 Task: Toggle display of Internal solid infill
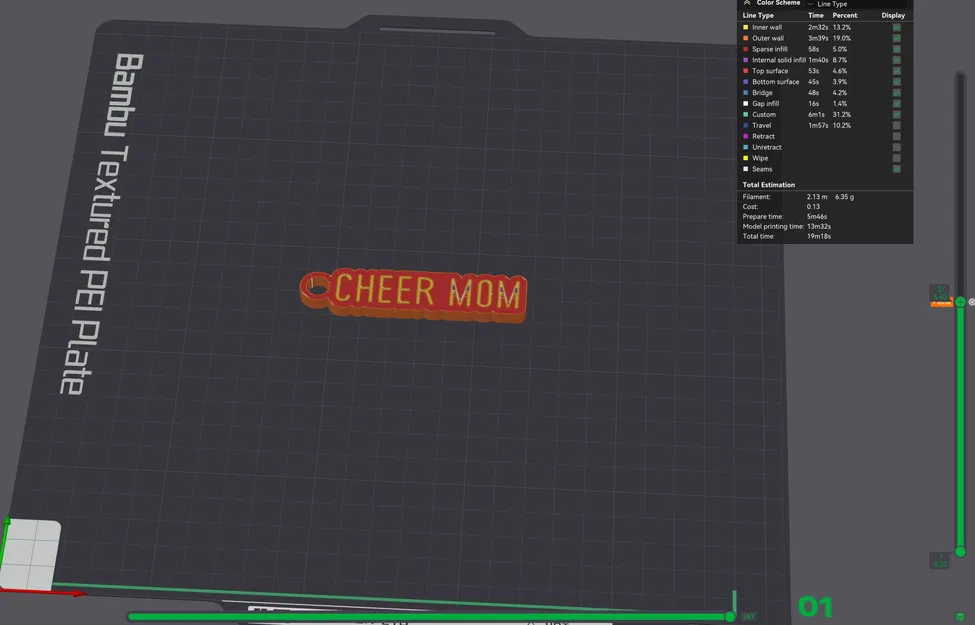click(897, 60)
